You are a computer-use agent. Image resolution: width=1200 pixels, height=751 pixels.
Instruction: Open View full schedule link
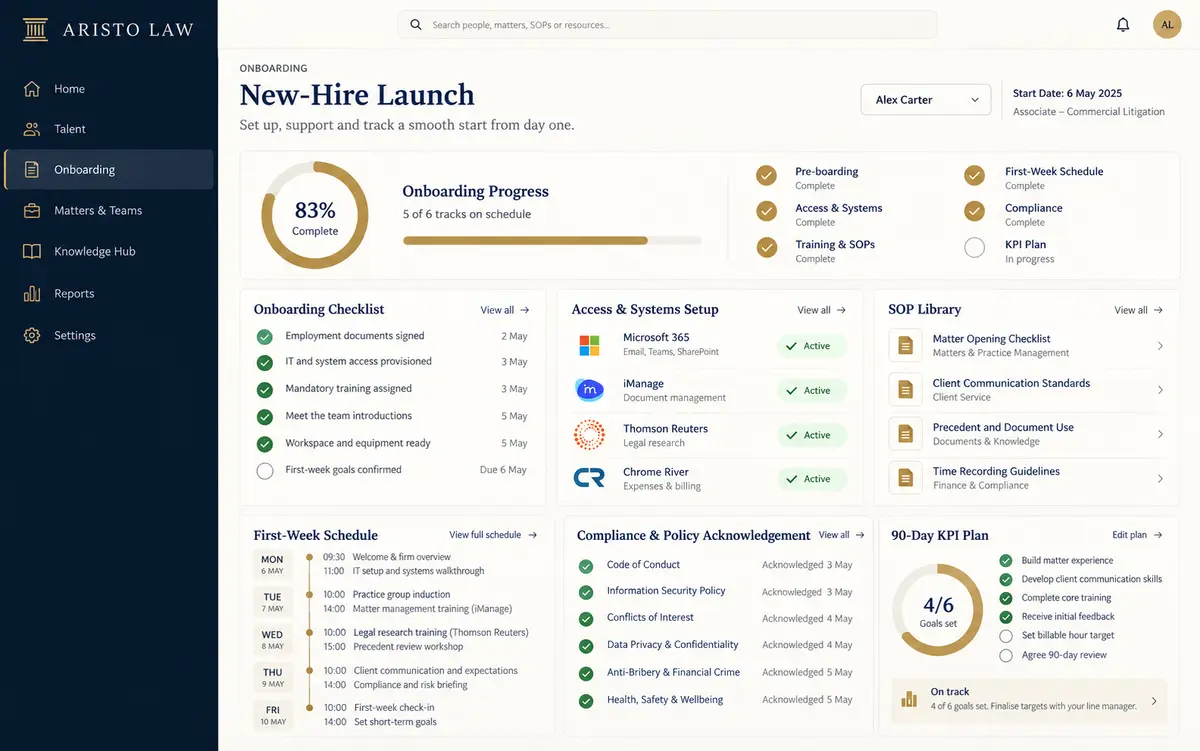(493, 535)
